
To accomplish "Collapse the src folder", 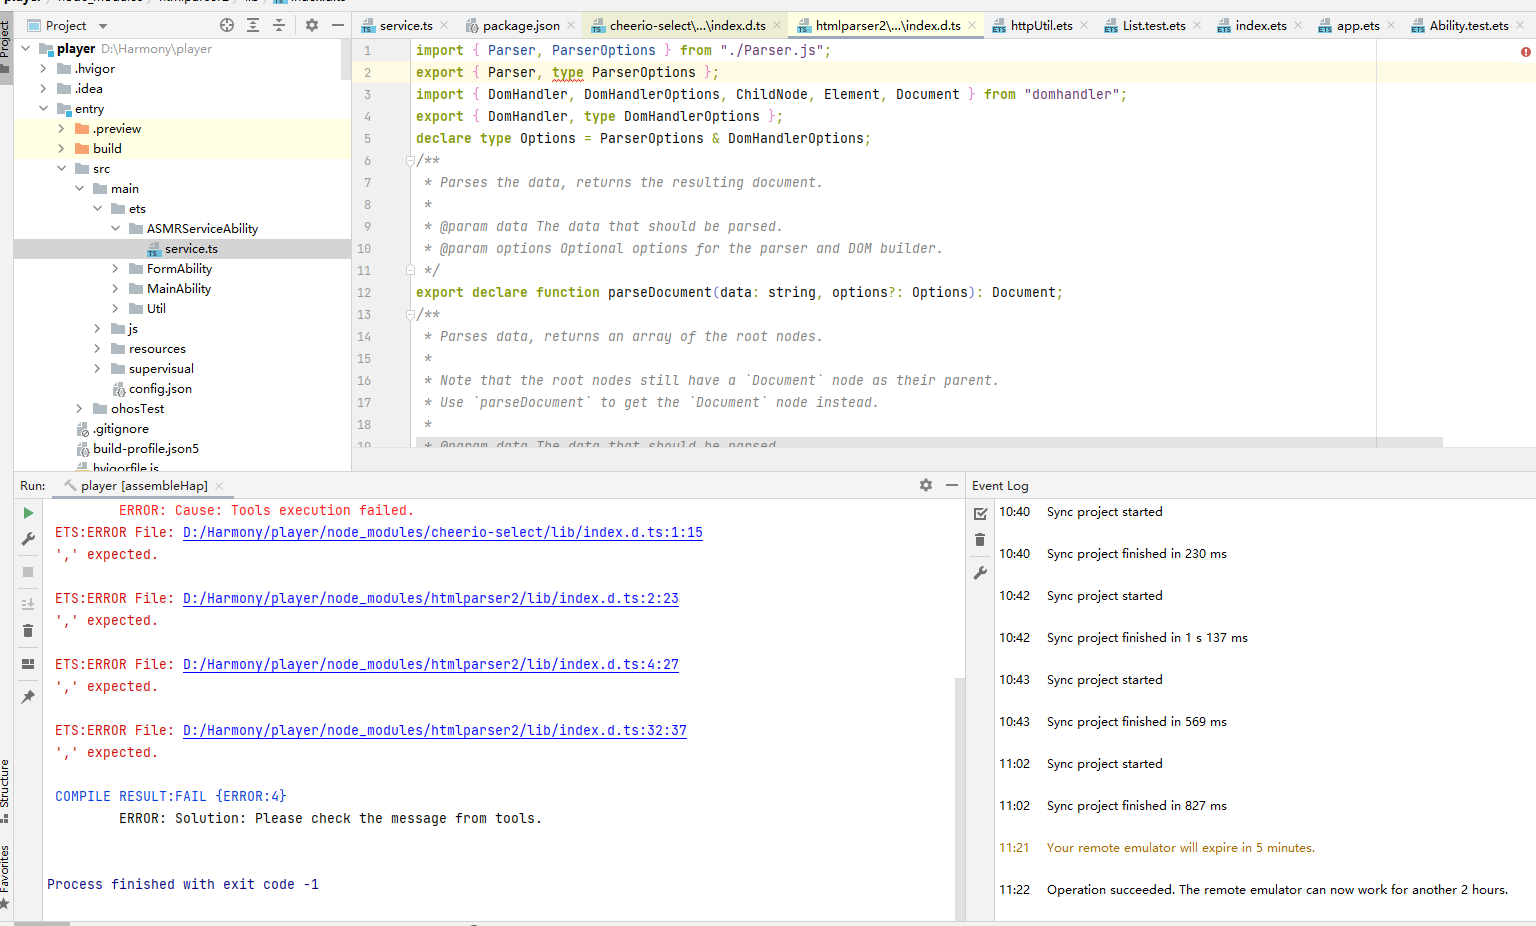I will tap(61, 169).
